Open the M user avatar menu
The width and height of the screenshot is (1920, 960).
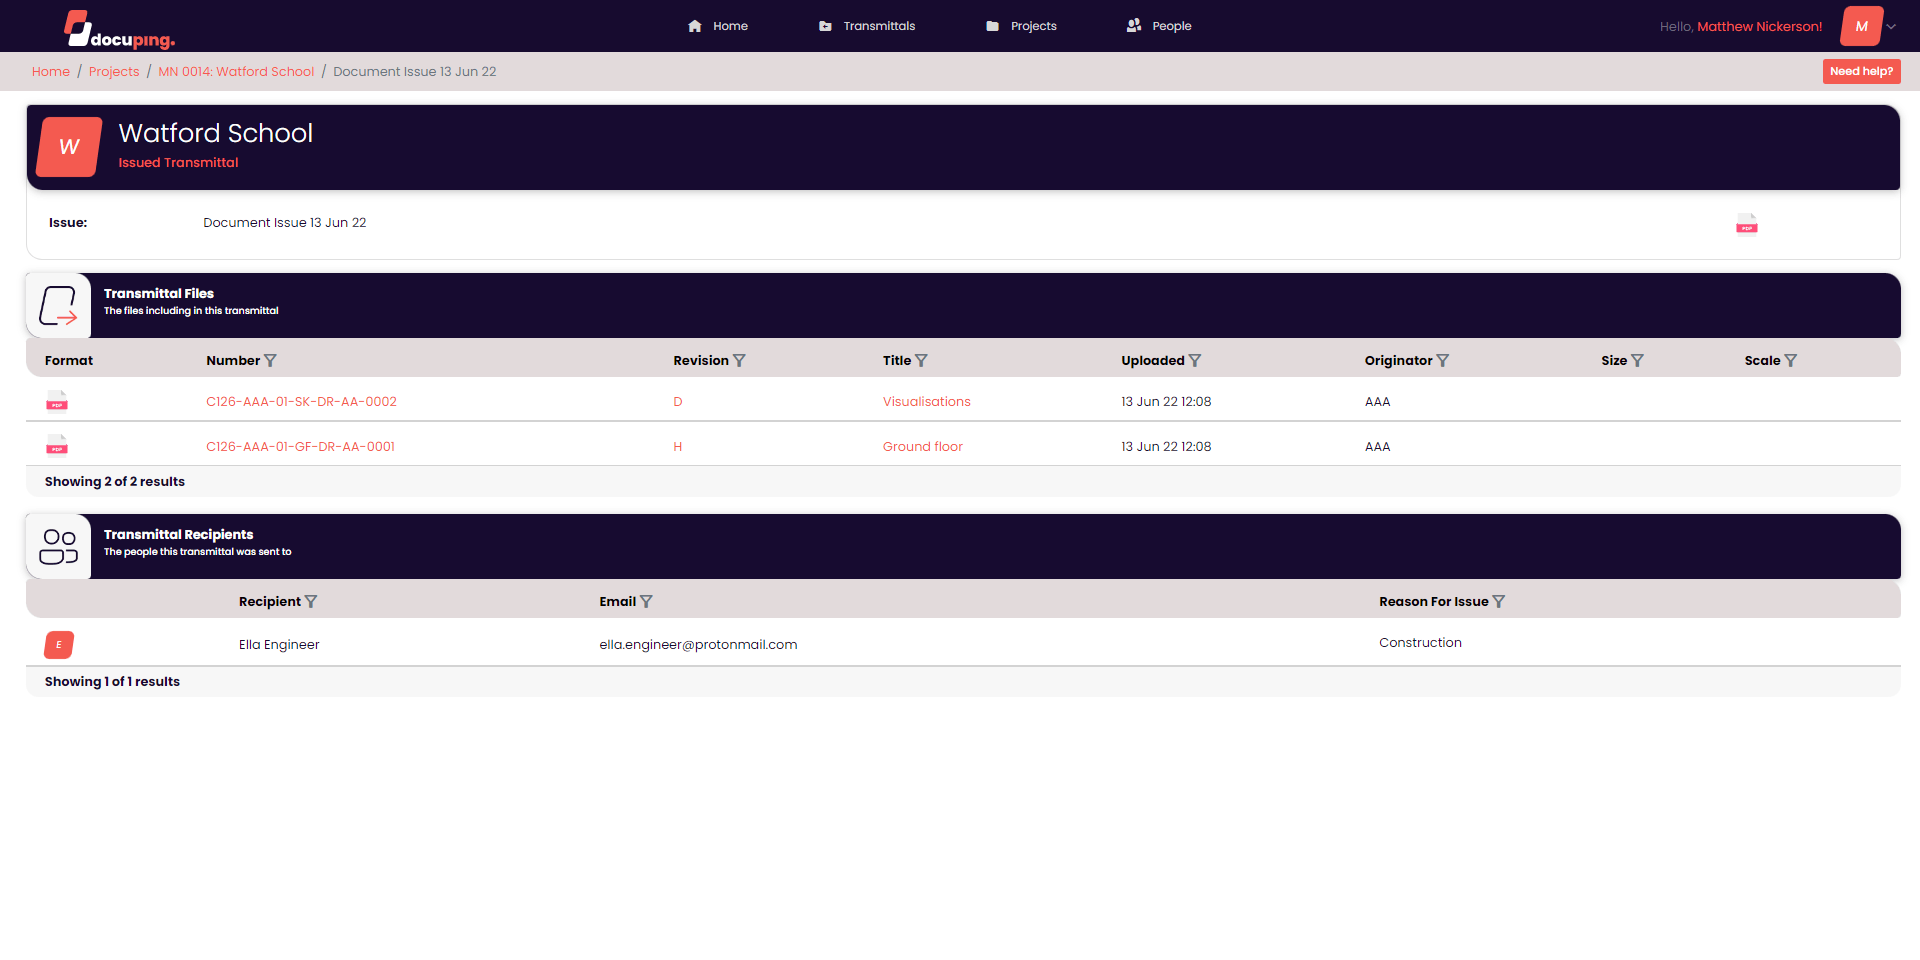point(1861,26)
